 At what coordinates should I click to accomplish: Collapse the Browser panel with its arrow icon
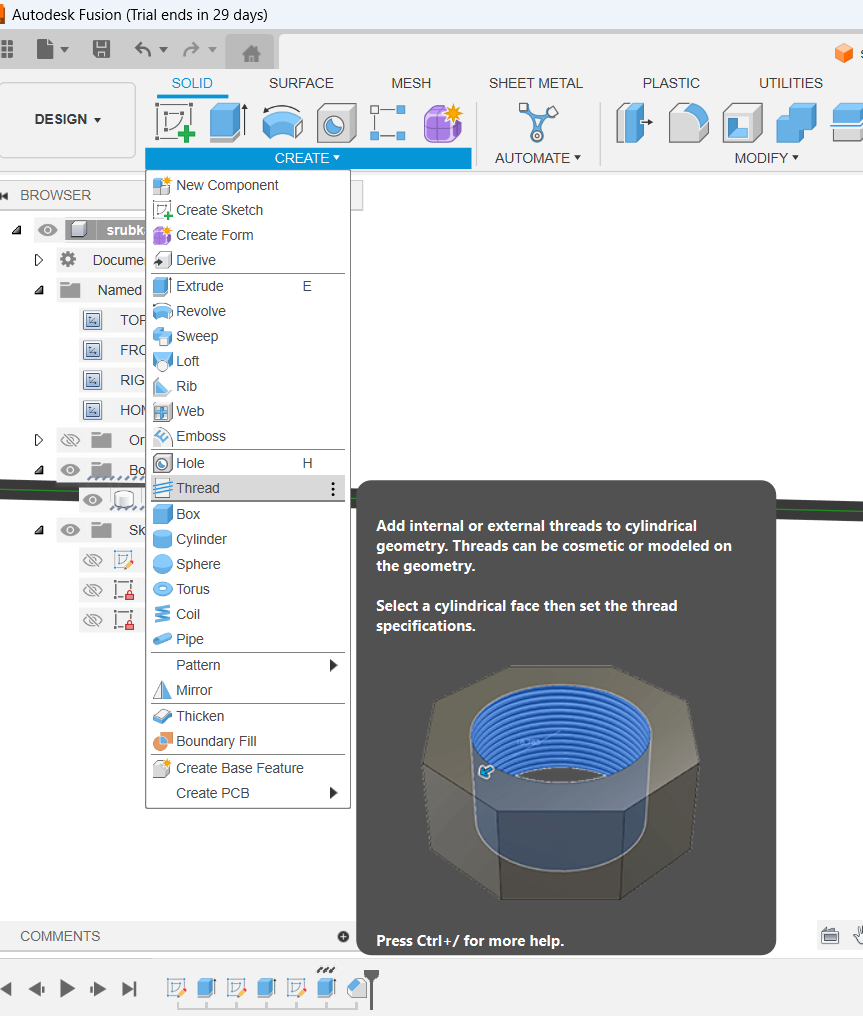[x=5, y=196]
